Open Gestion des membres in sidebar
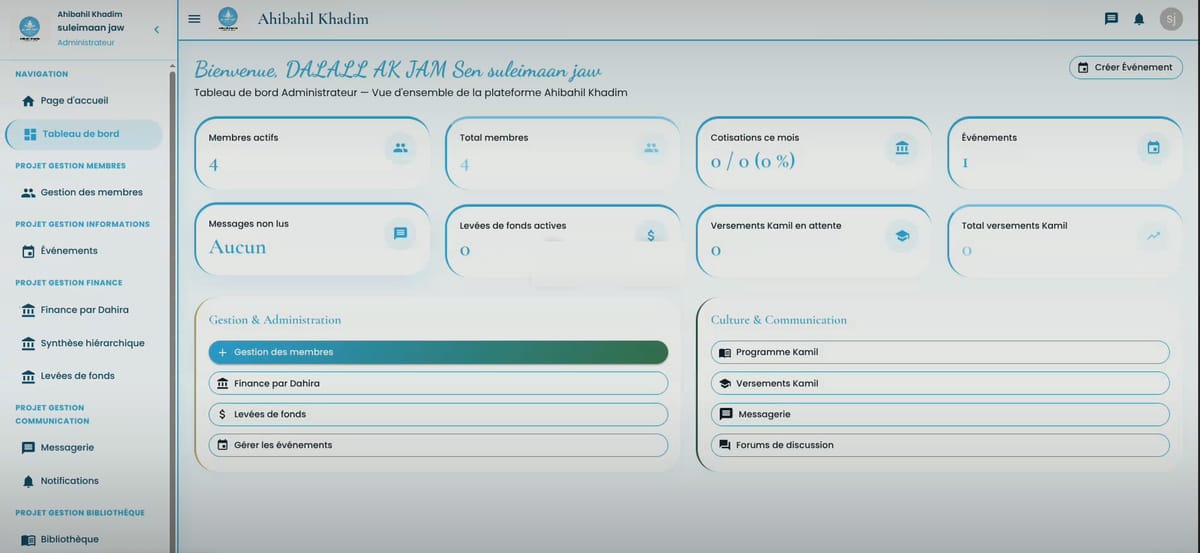The width and height of the screenshot is (1200, 553). click(82, 192)
